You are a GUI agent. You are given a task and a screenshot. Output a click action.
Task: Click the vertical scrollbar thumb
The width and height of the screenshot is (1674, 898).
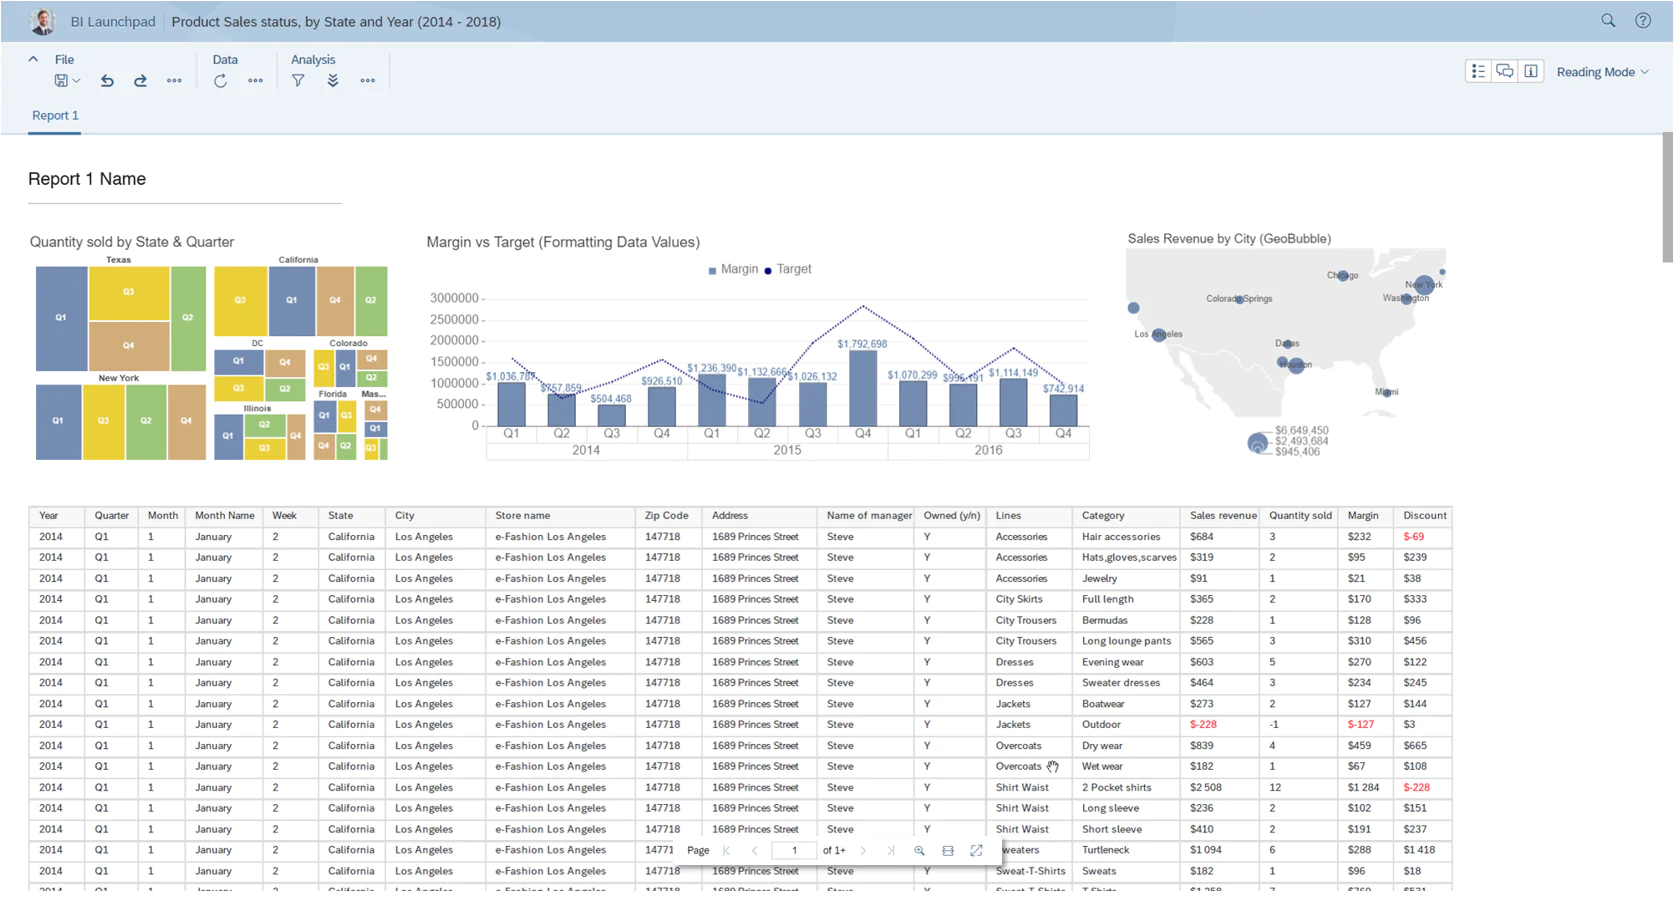(x=1667, y=197)
